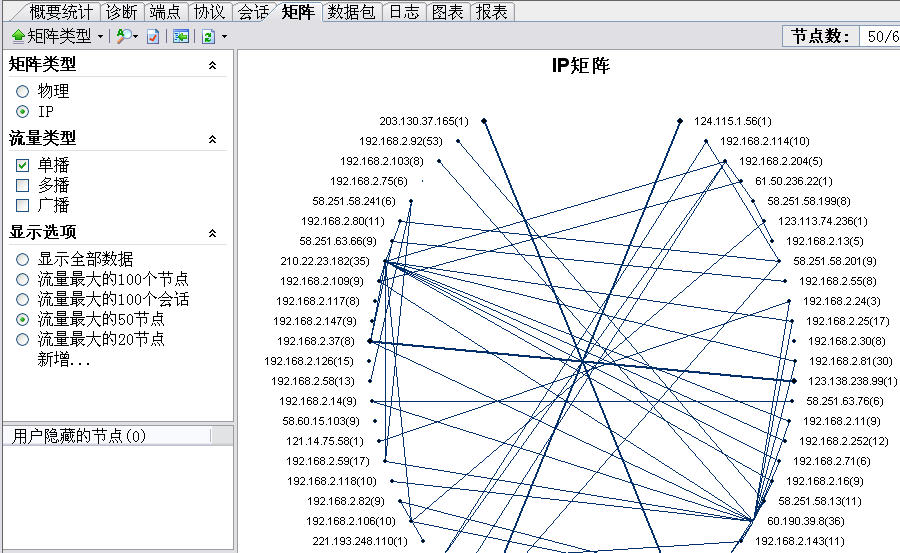Click node label 61.50.236.22(1)
The width and height of the screenshot is (900, 553).
tap(793, 181)
